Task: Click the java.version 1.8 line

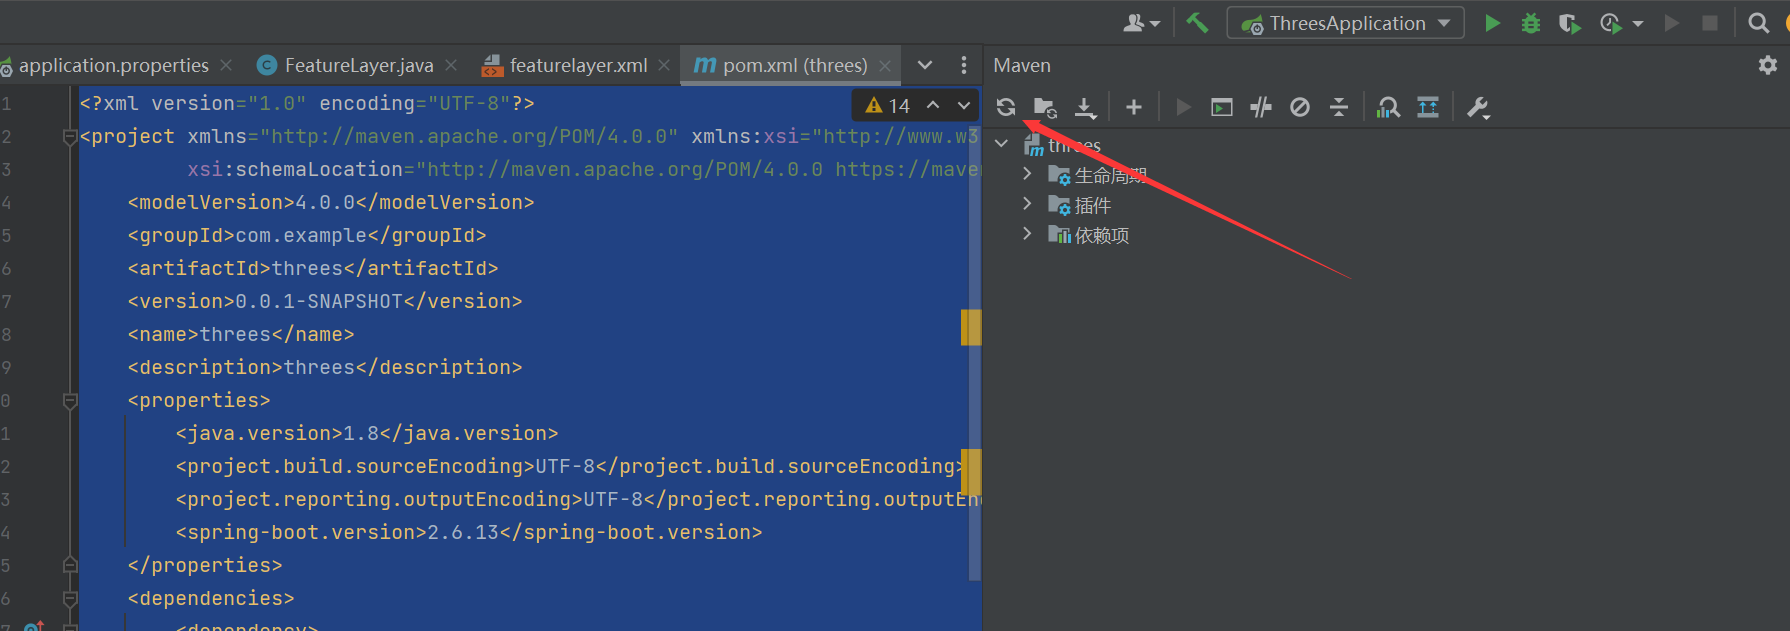Action: (367, 433)
